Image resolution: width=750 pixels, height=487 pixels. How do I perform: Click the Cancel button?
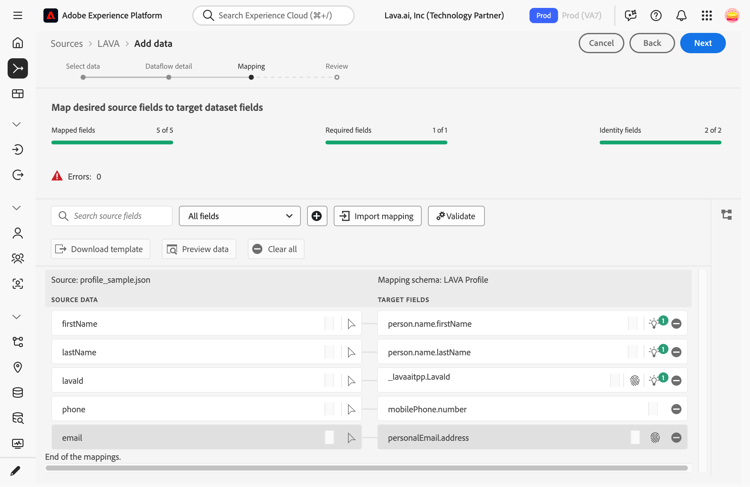(601, 43)
